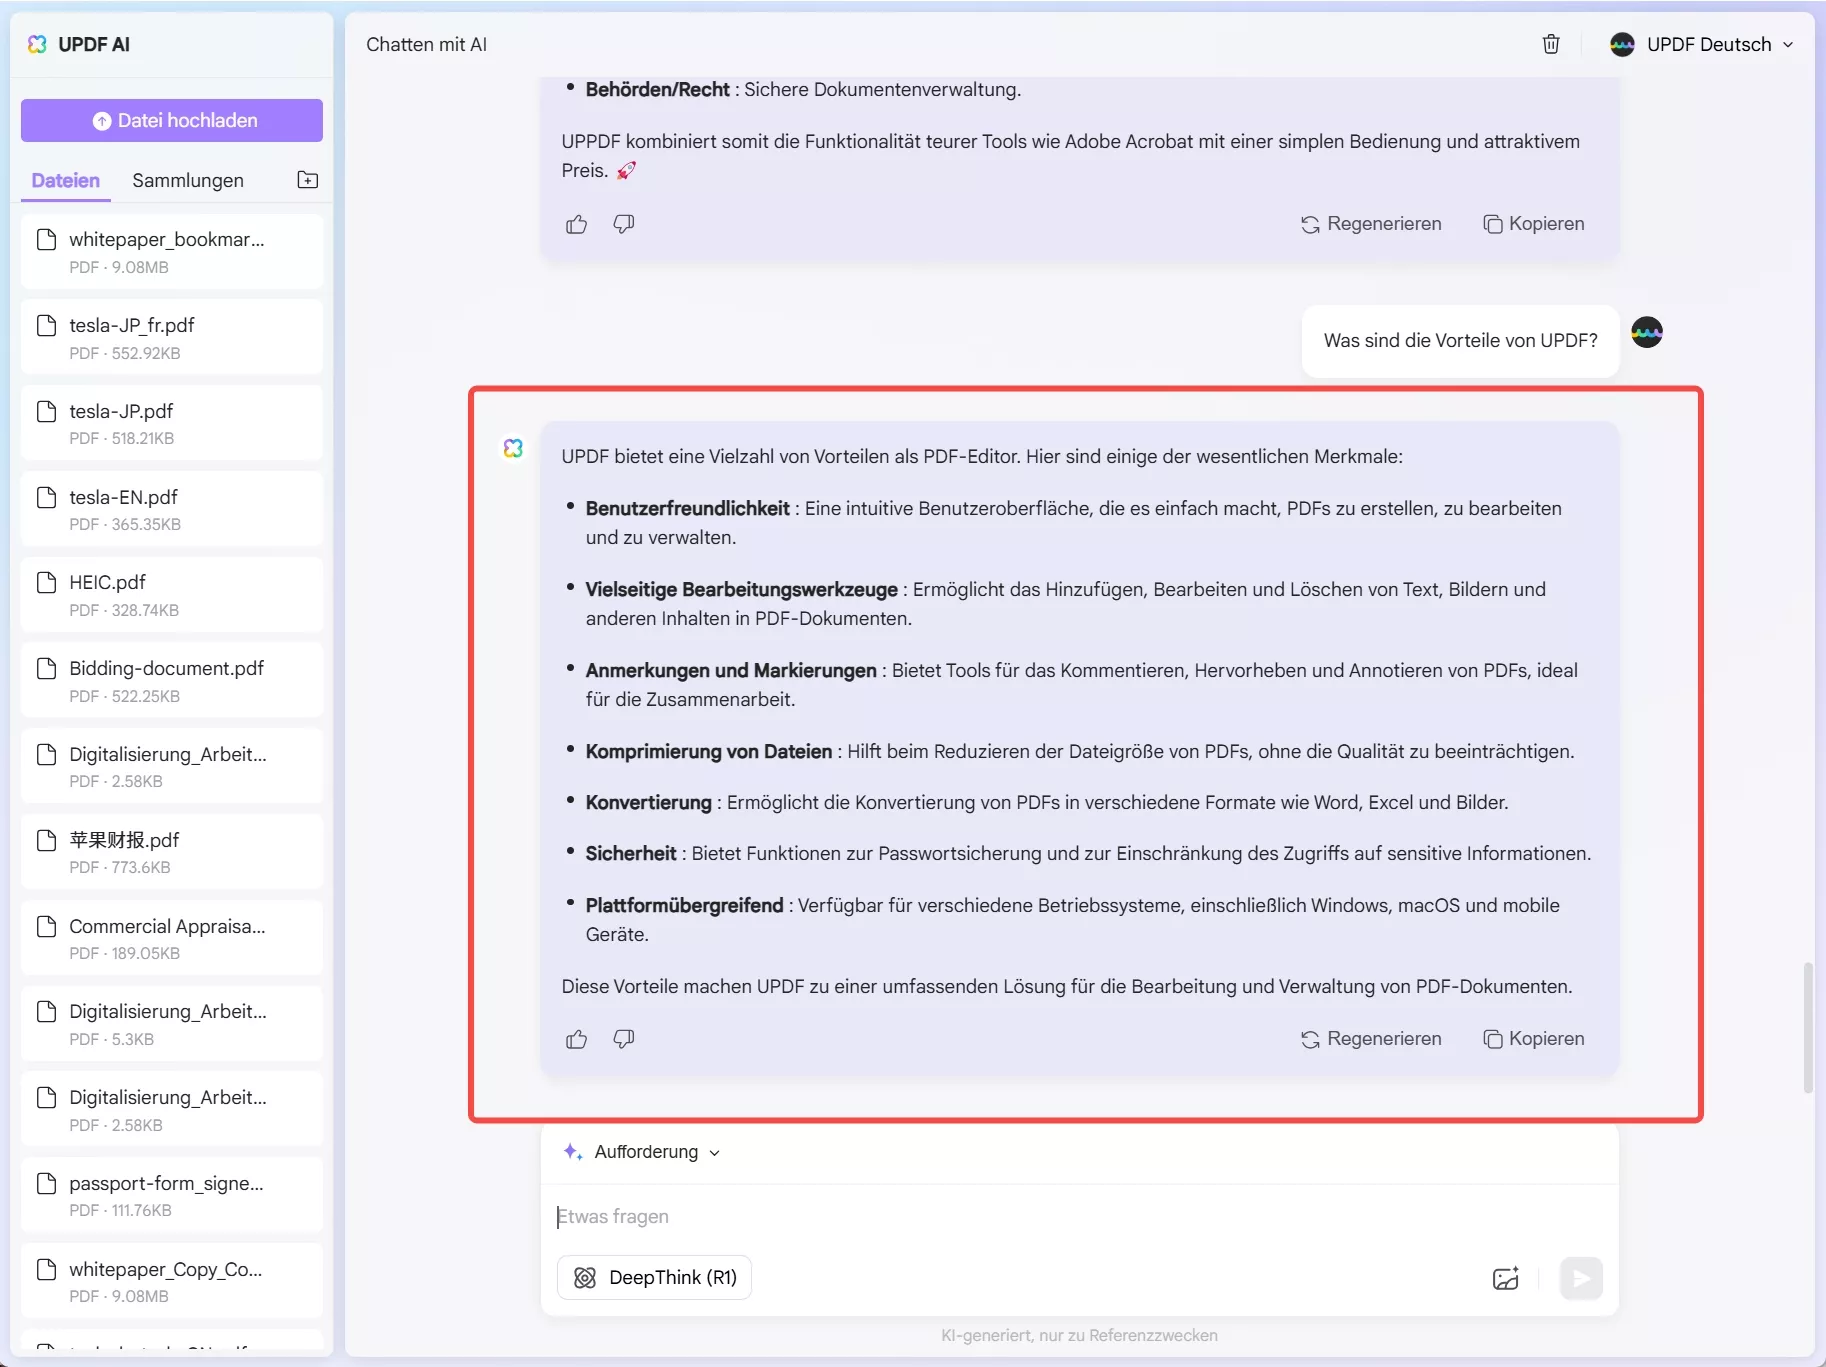
Task: Click the image upload icon in chat box
Action: click(x=1506, y=1278)
